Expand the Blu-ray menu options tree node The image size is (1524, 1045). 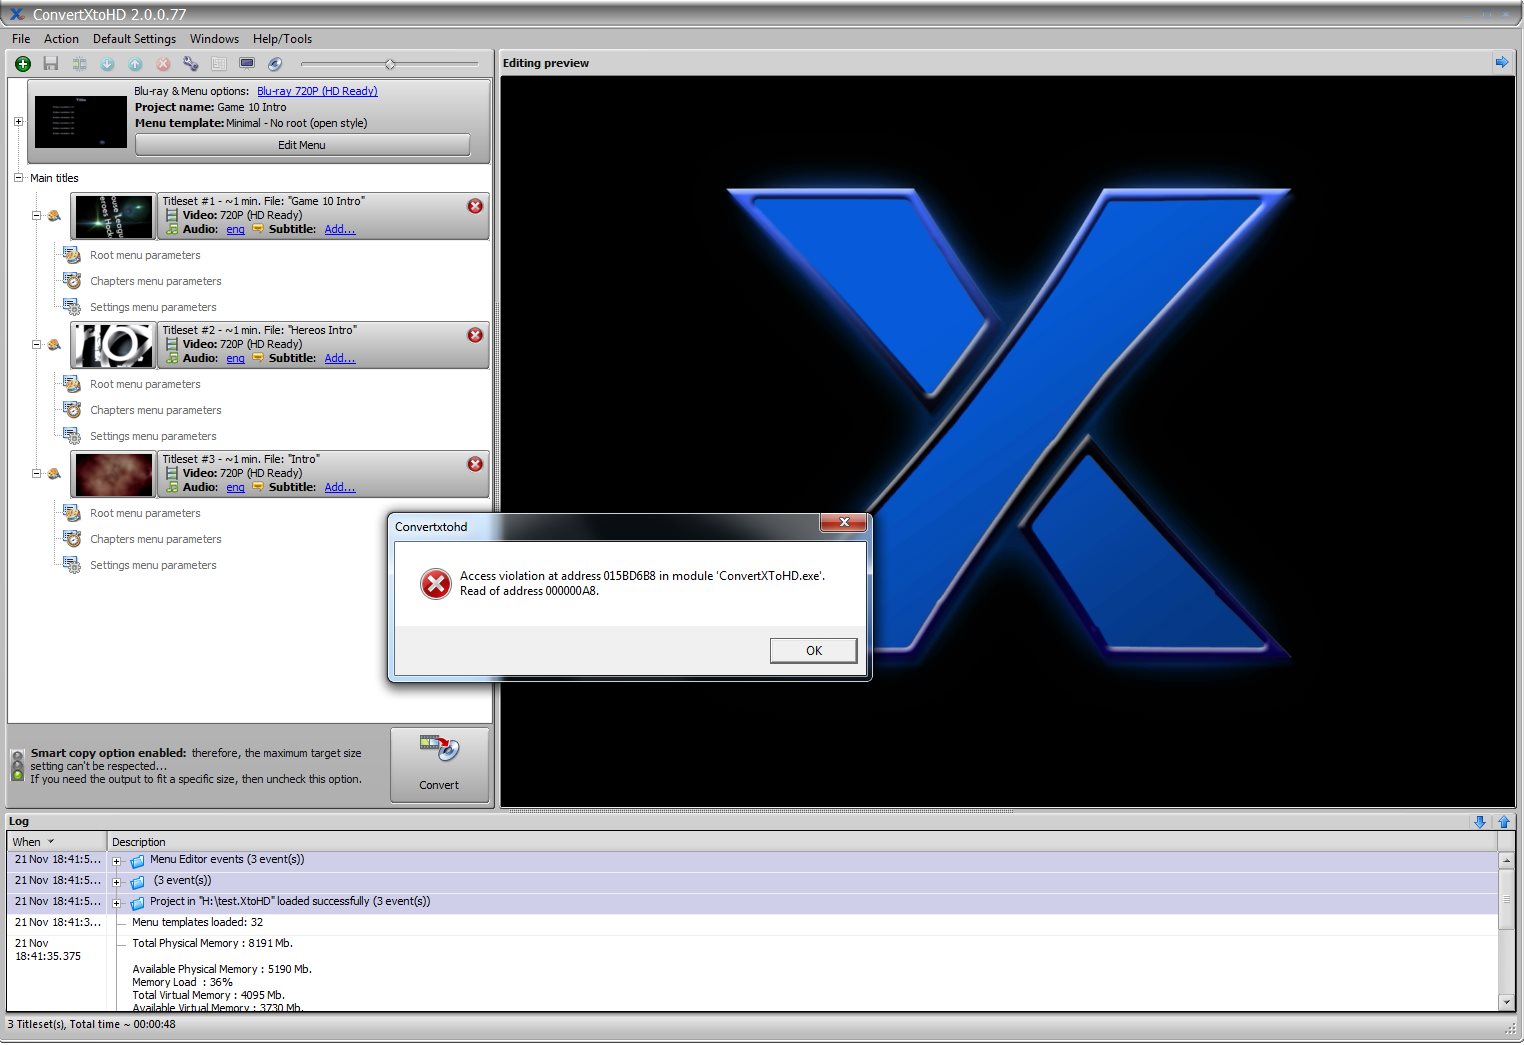click(x=18, y=122)
